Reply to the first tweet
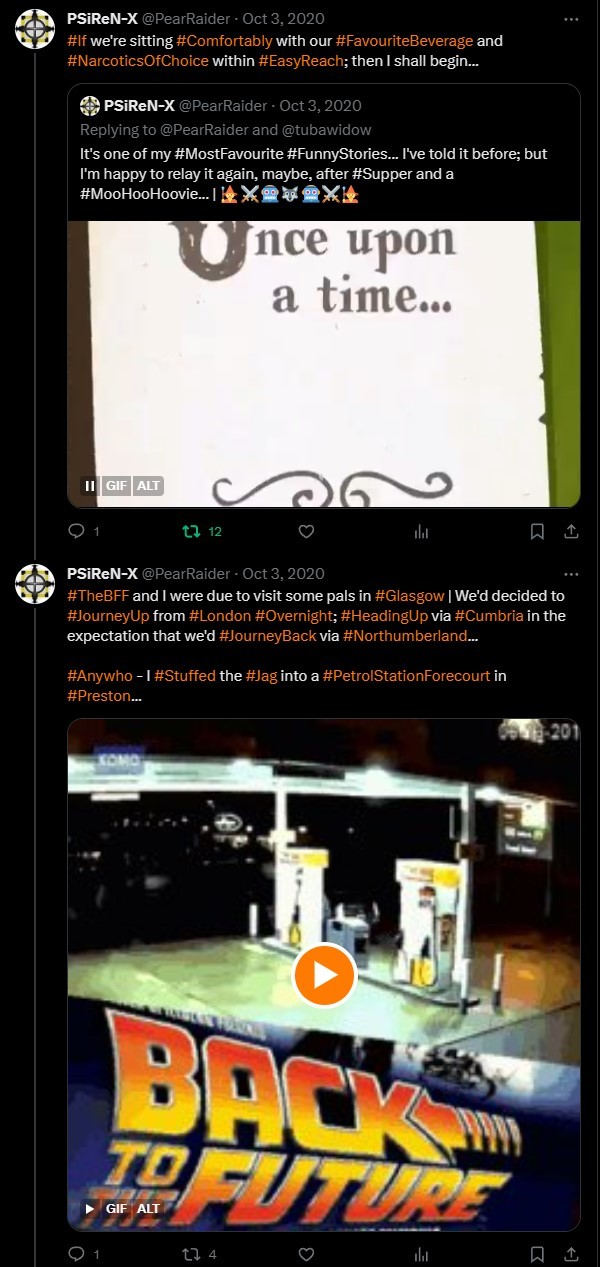The height and width of the screenshot is (1267, 600). [x=77, y=532]
